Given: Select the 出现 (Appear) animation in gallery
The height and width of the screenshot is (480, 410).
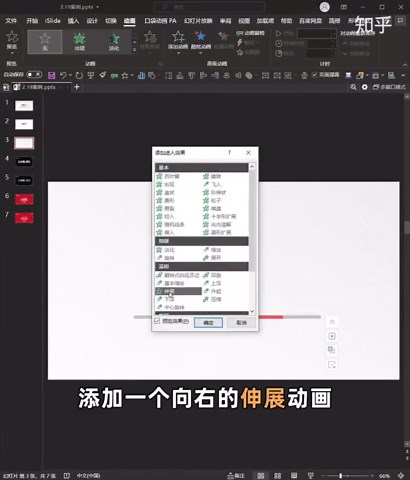Looking at the screenshot, I should coord(79,42).
